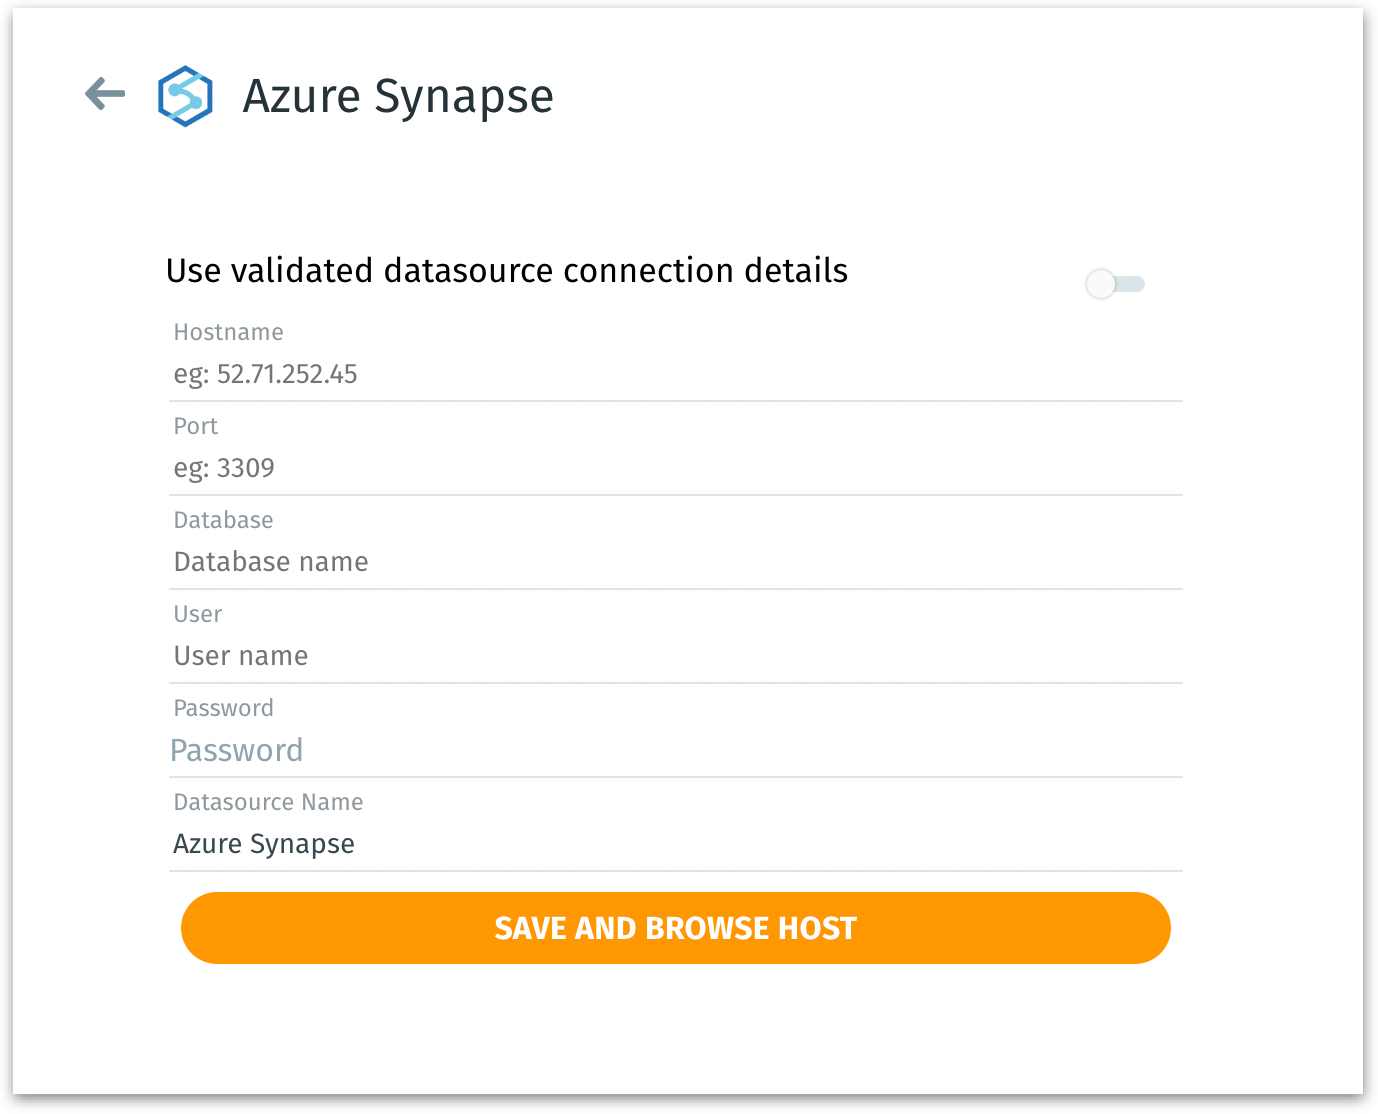Click the white knob of the toggle

(1101, 284)
